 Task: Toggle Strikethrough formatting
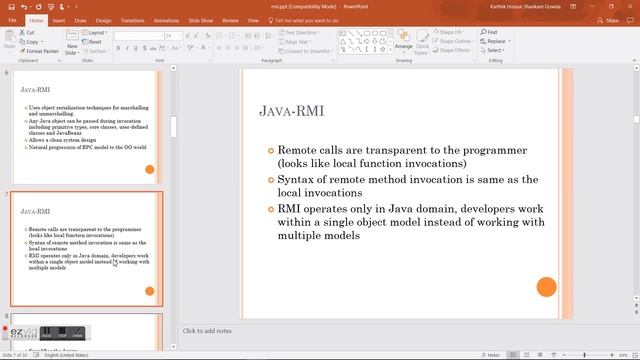[153, 48]
